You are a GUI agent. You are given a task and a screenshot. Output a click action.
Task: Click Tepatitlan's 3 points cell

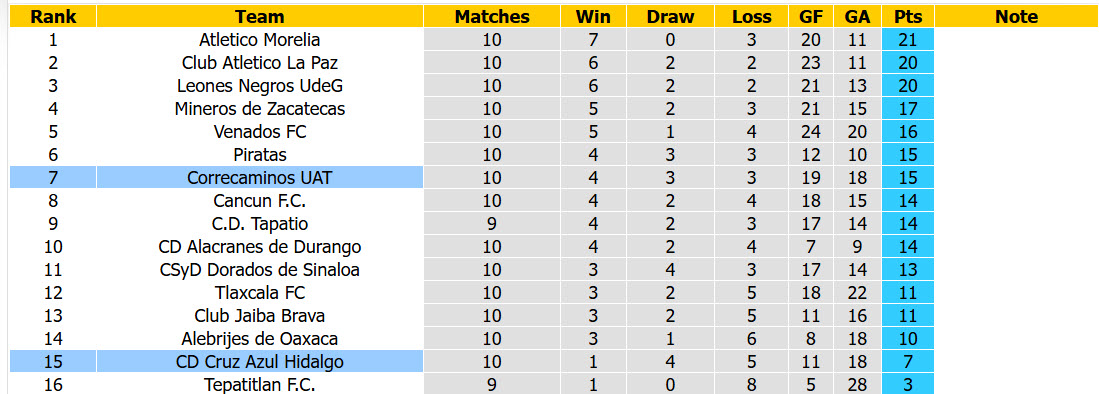click(908, 385)
